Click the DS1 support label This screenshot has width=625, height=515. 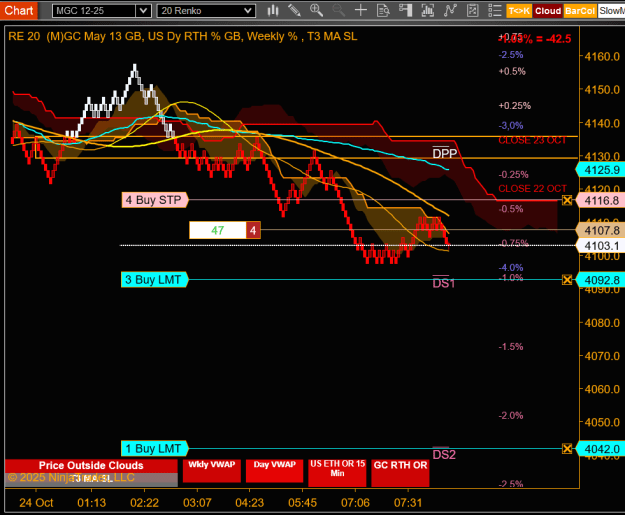pyautogui.click(x=444, y=283)
